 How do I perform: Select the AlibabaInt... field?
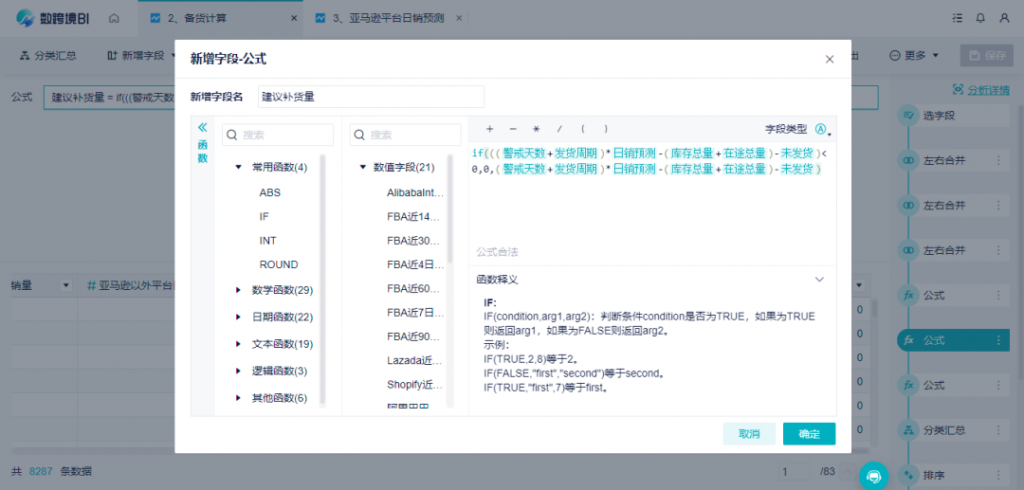click(415, 193)
